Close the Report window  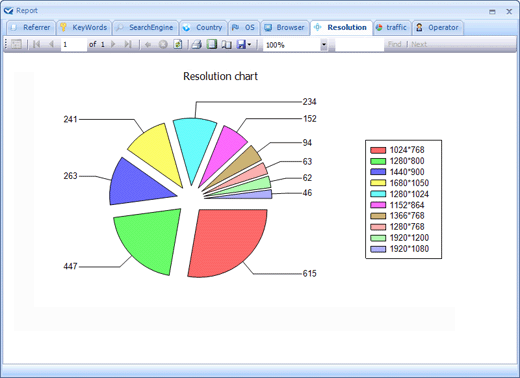pyautogui.click(x=509, y=12)
